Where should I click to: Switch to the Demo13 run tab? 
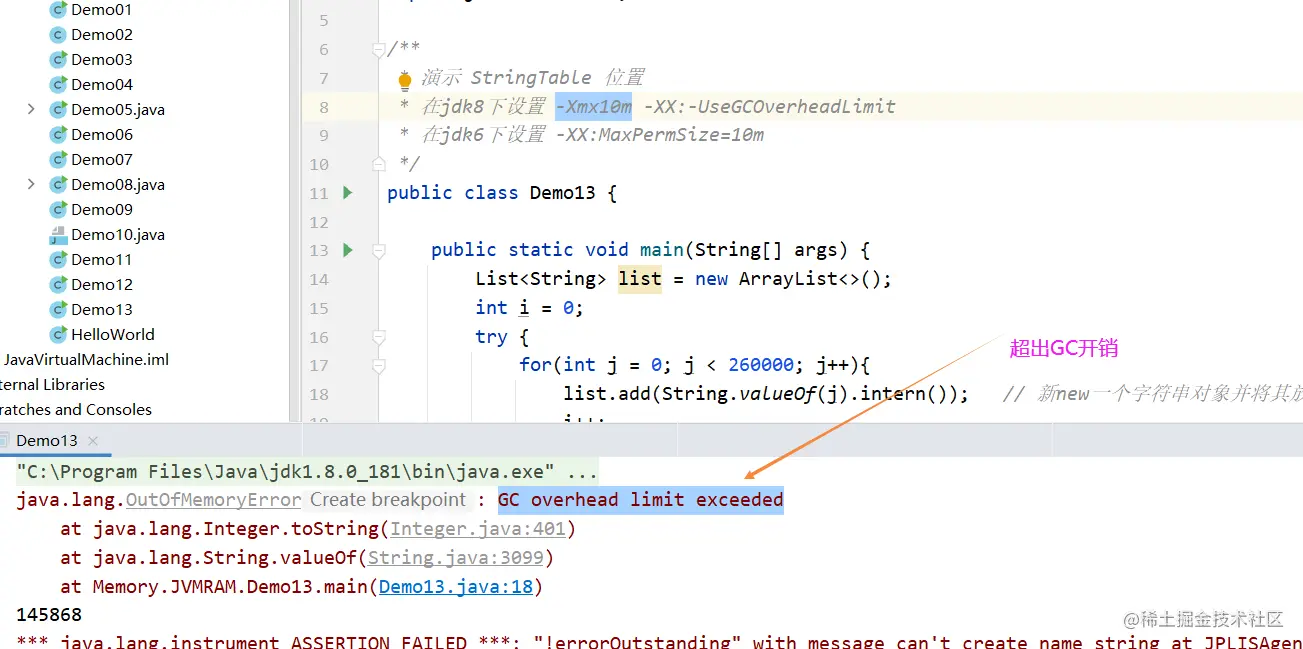pos(47,441)
